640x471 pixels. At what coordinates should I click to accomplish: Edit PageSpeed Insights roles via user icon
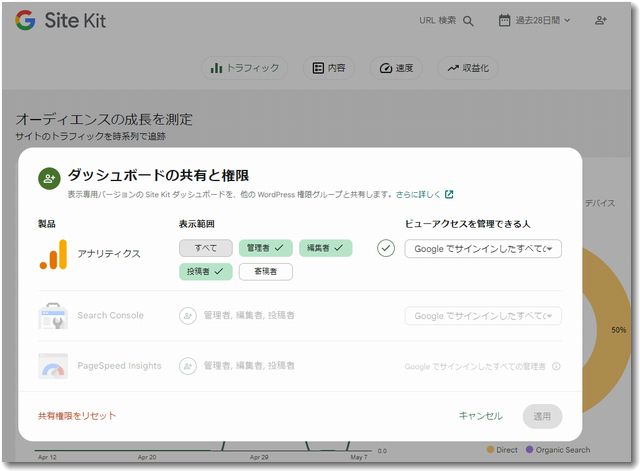188,366
